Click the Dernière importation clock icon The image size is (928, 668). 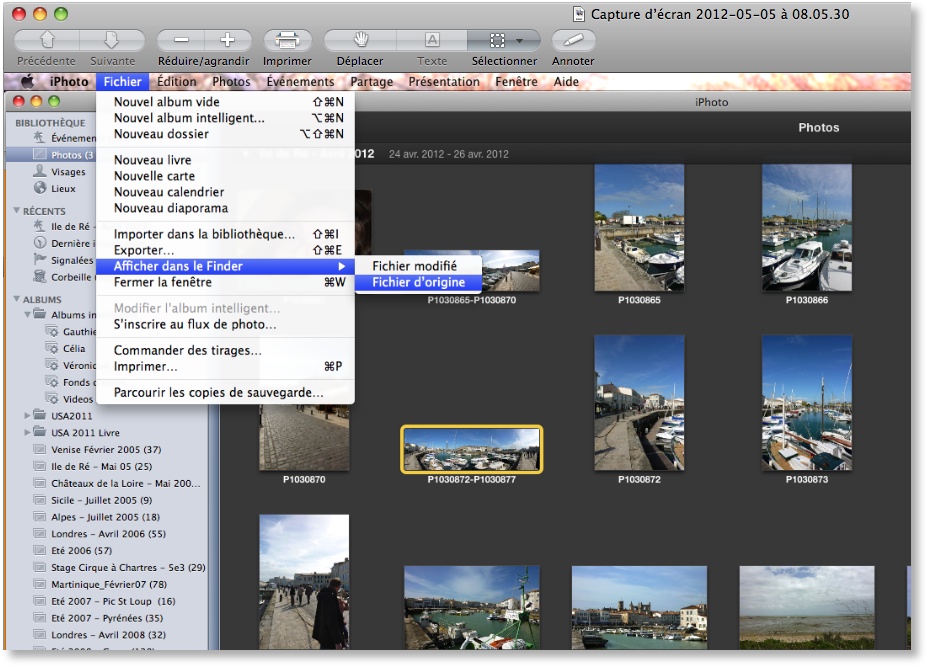(40, 243)
